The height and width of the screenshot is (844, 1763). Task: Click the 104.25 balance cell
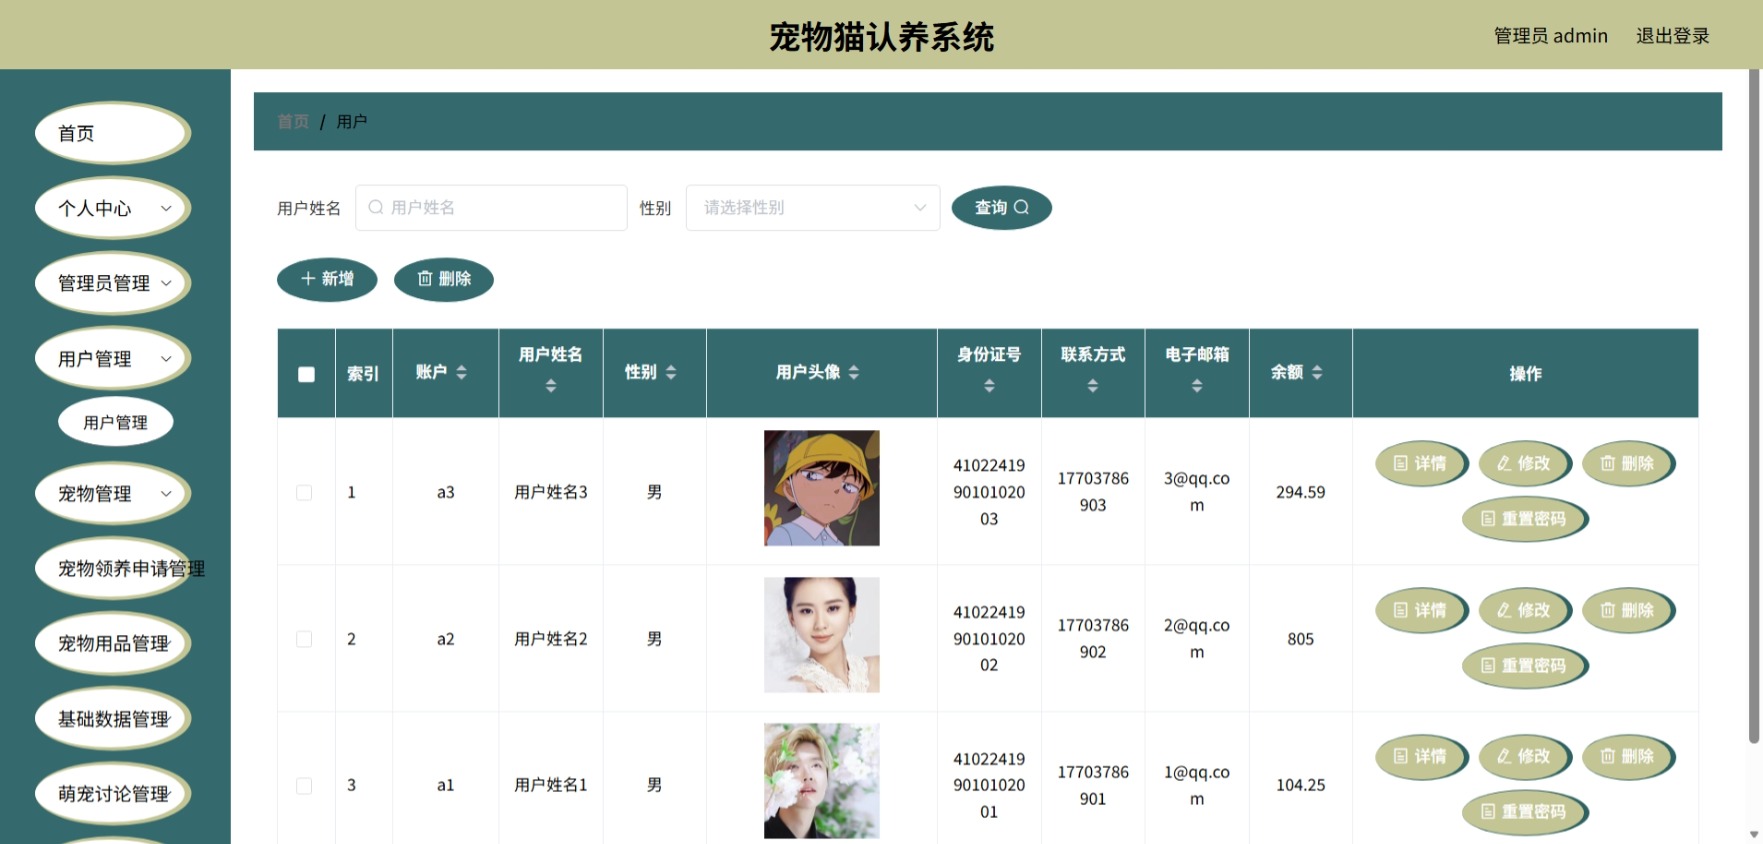coord(1300,785)
